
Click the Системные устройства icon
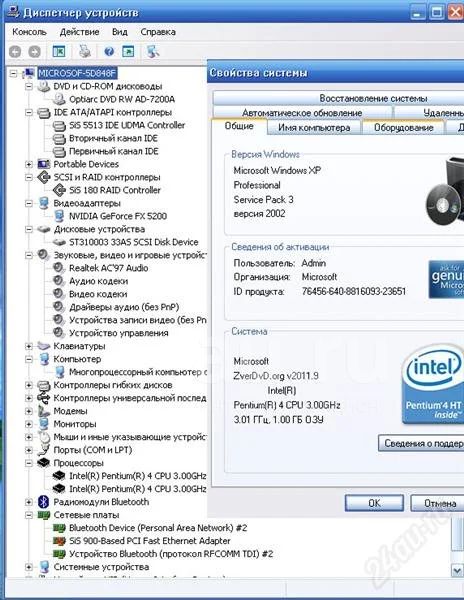coord(44,567)
